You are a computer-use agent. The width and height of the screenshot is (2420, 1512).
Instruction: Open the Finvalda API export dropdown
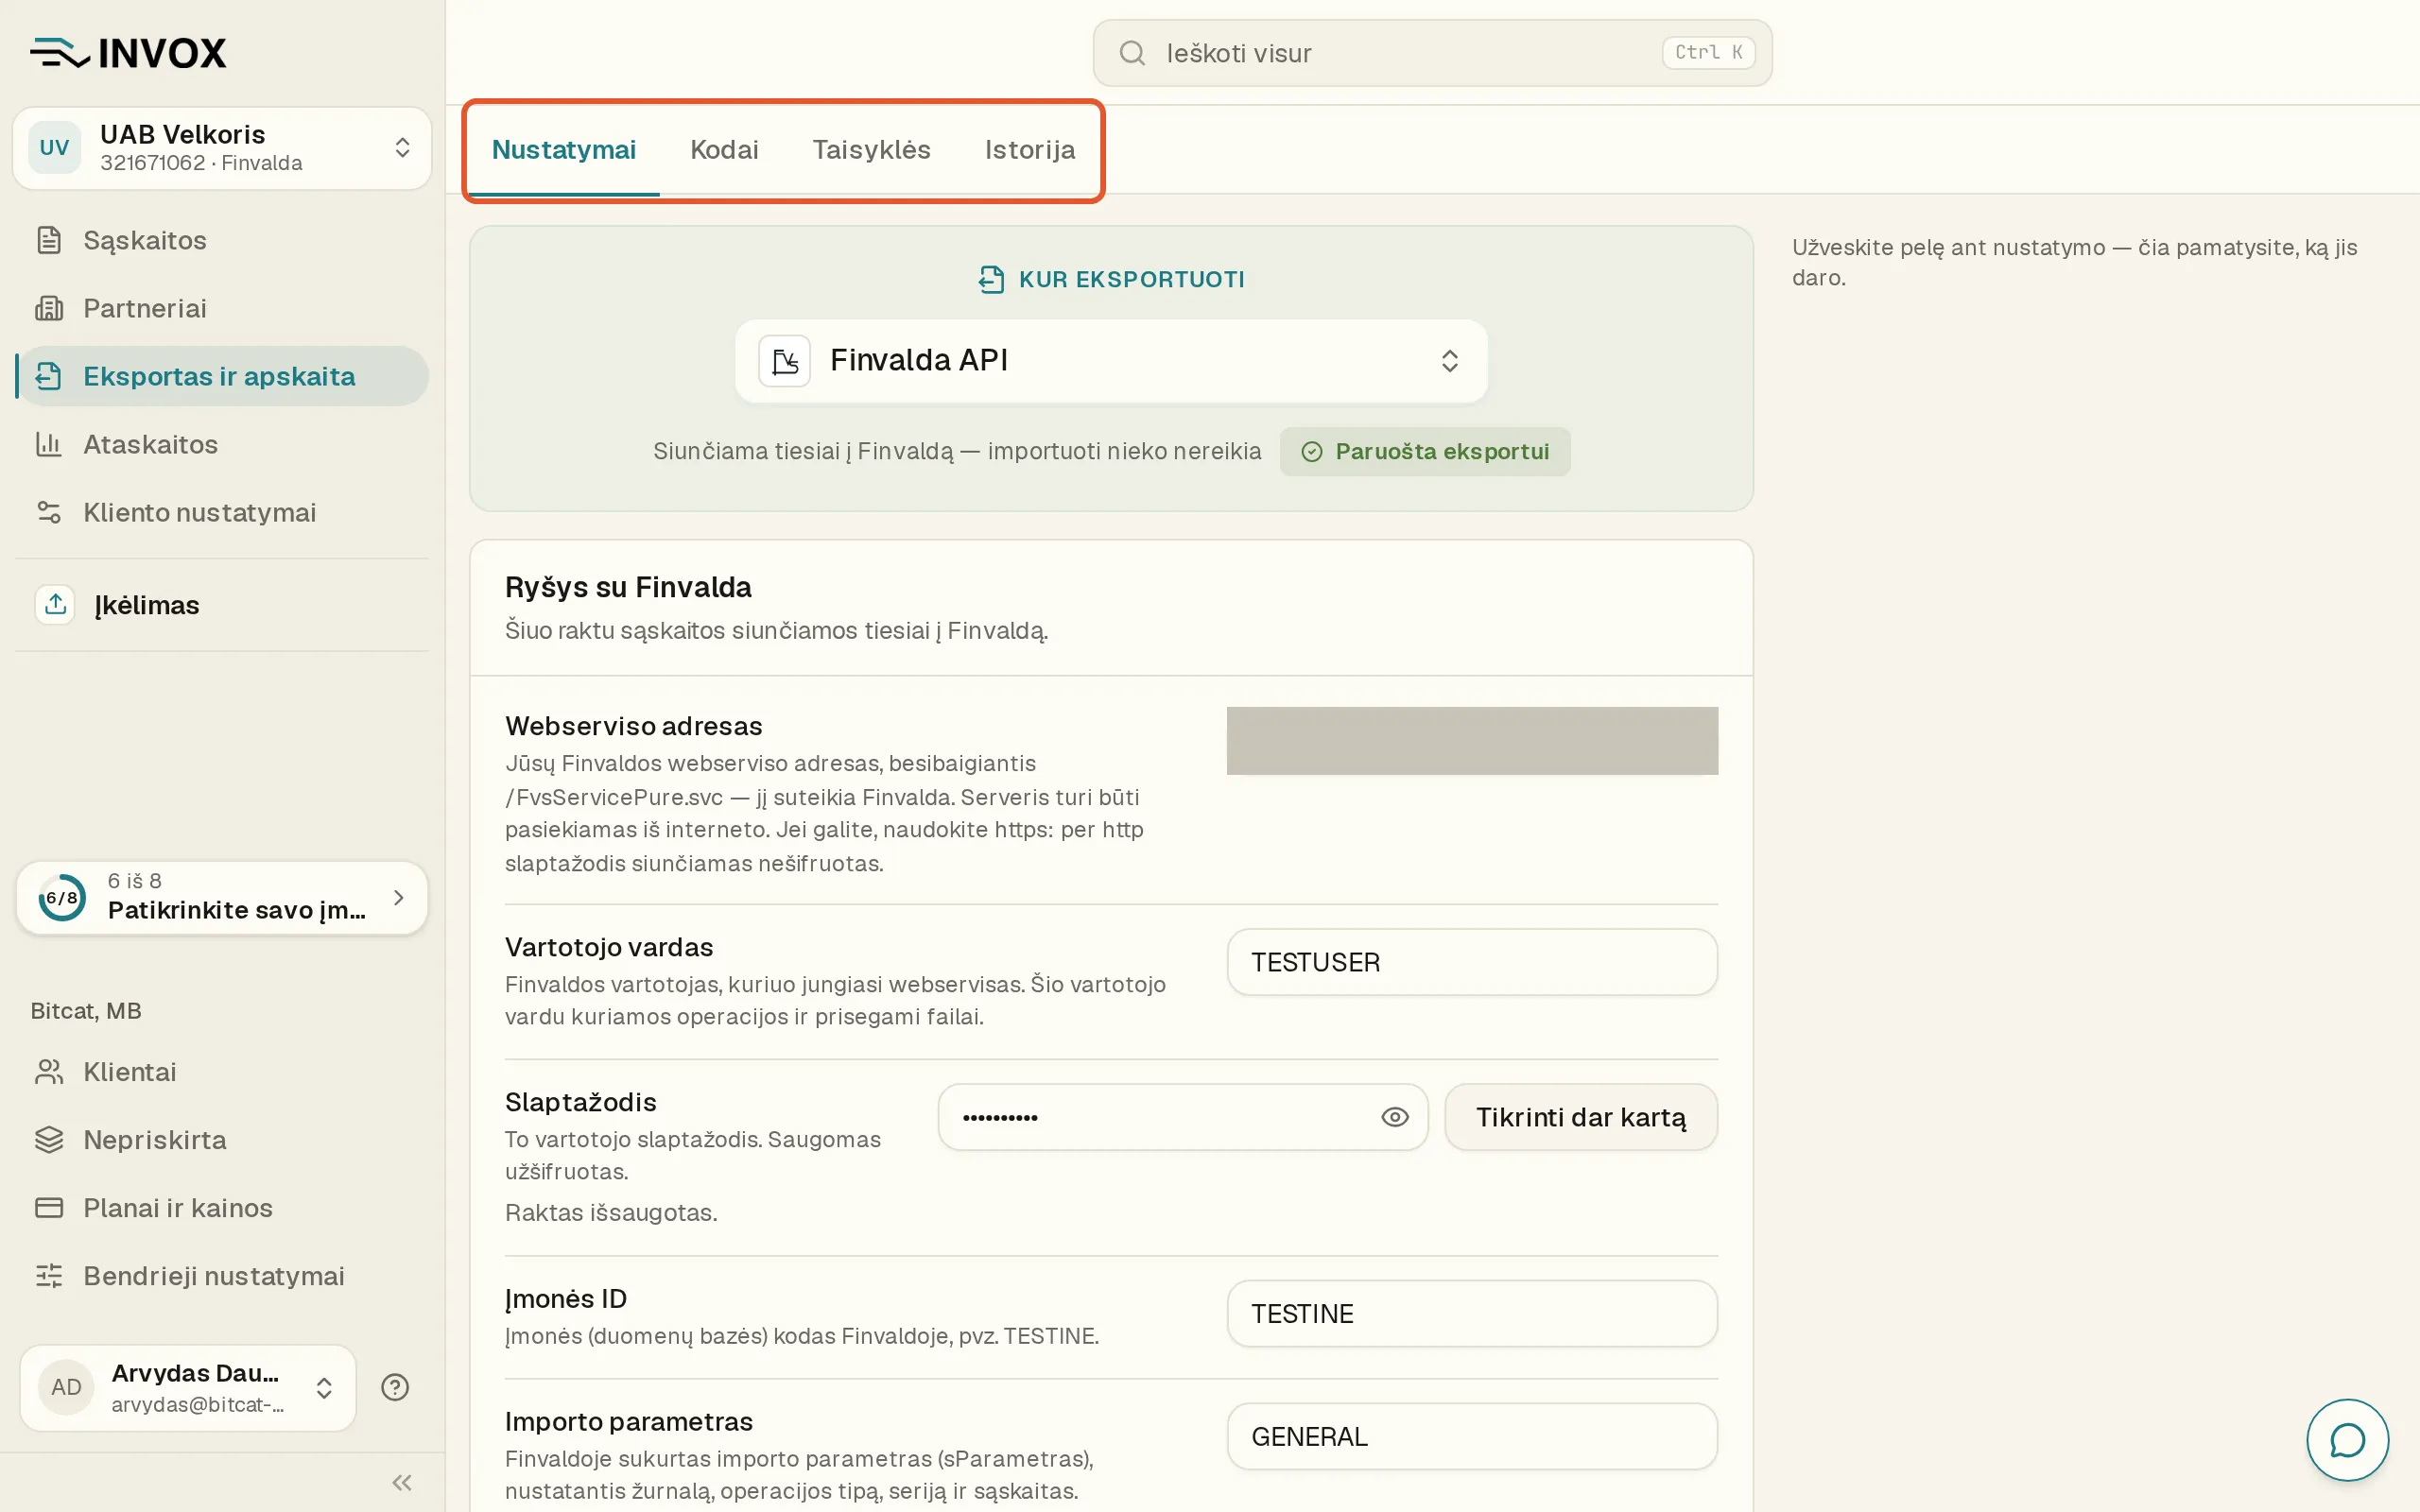point(1111,361)
